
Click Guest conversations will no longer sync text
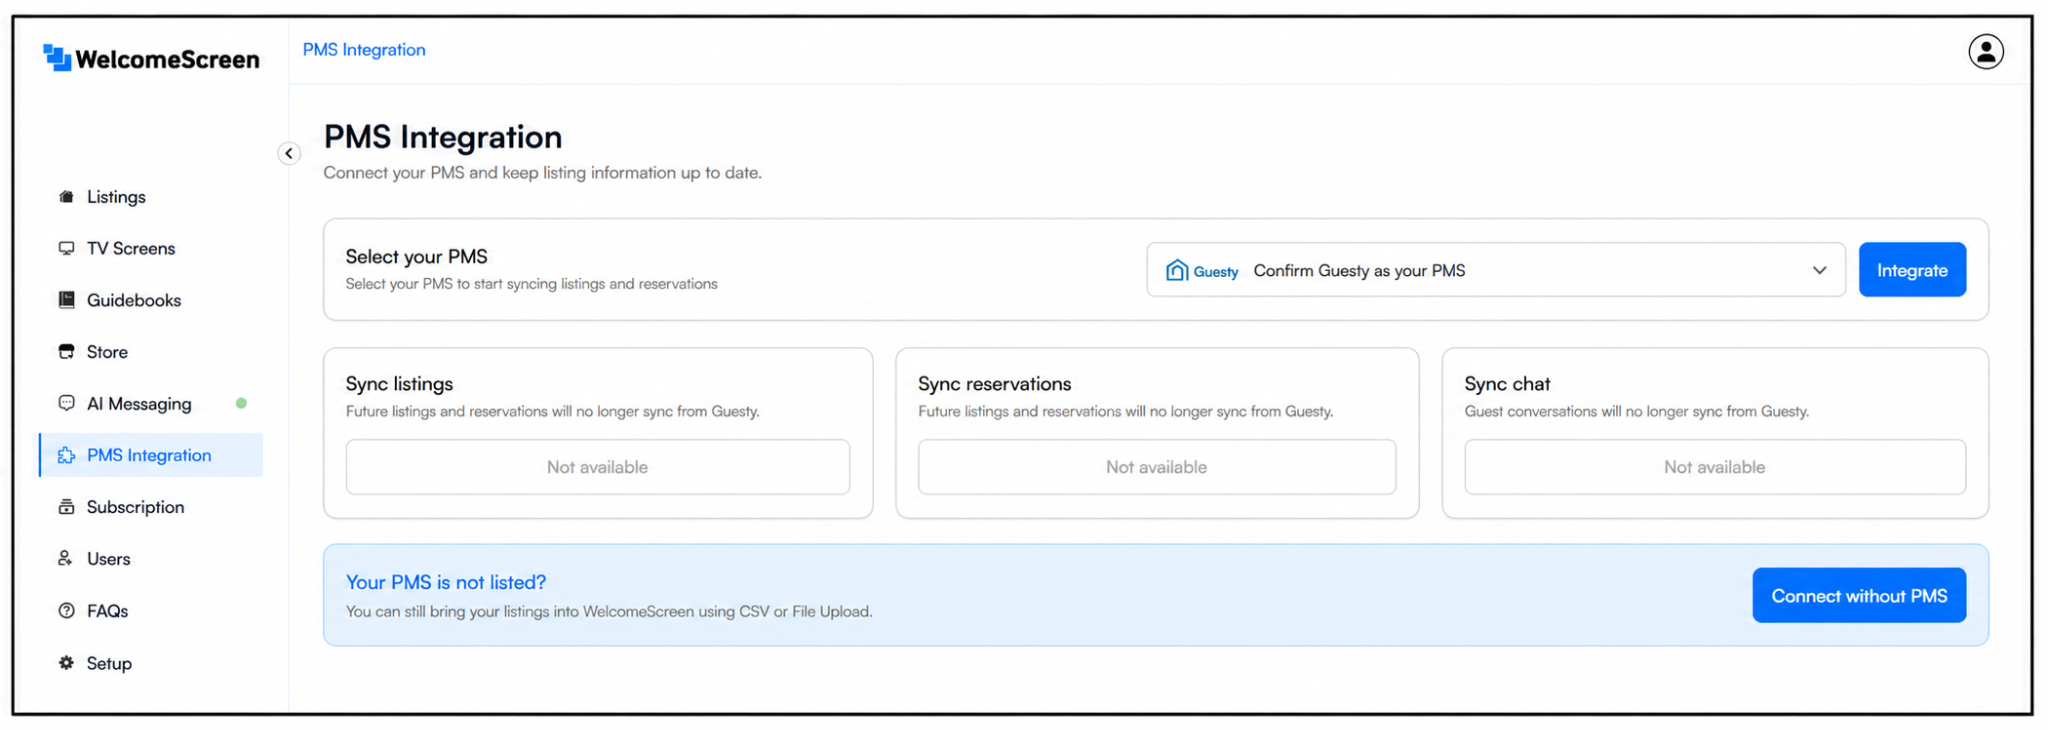click(x=1637, y=412)
